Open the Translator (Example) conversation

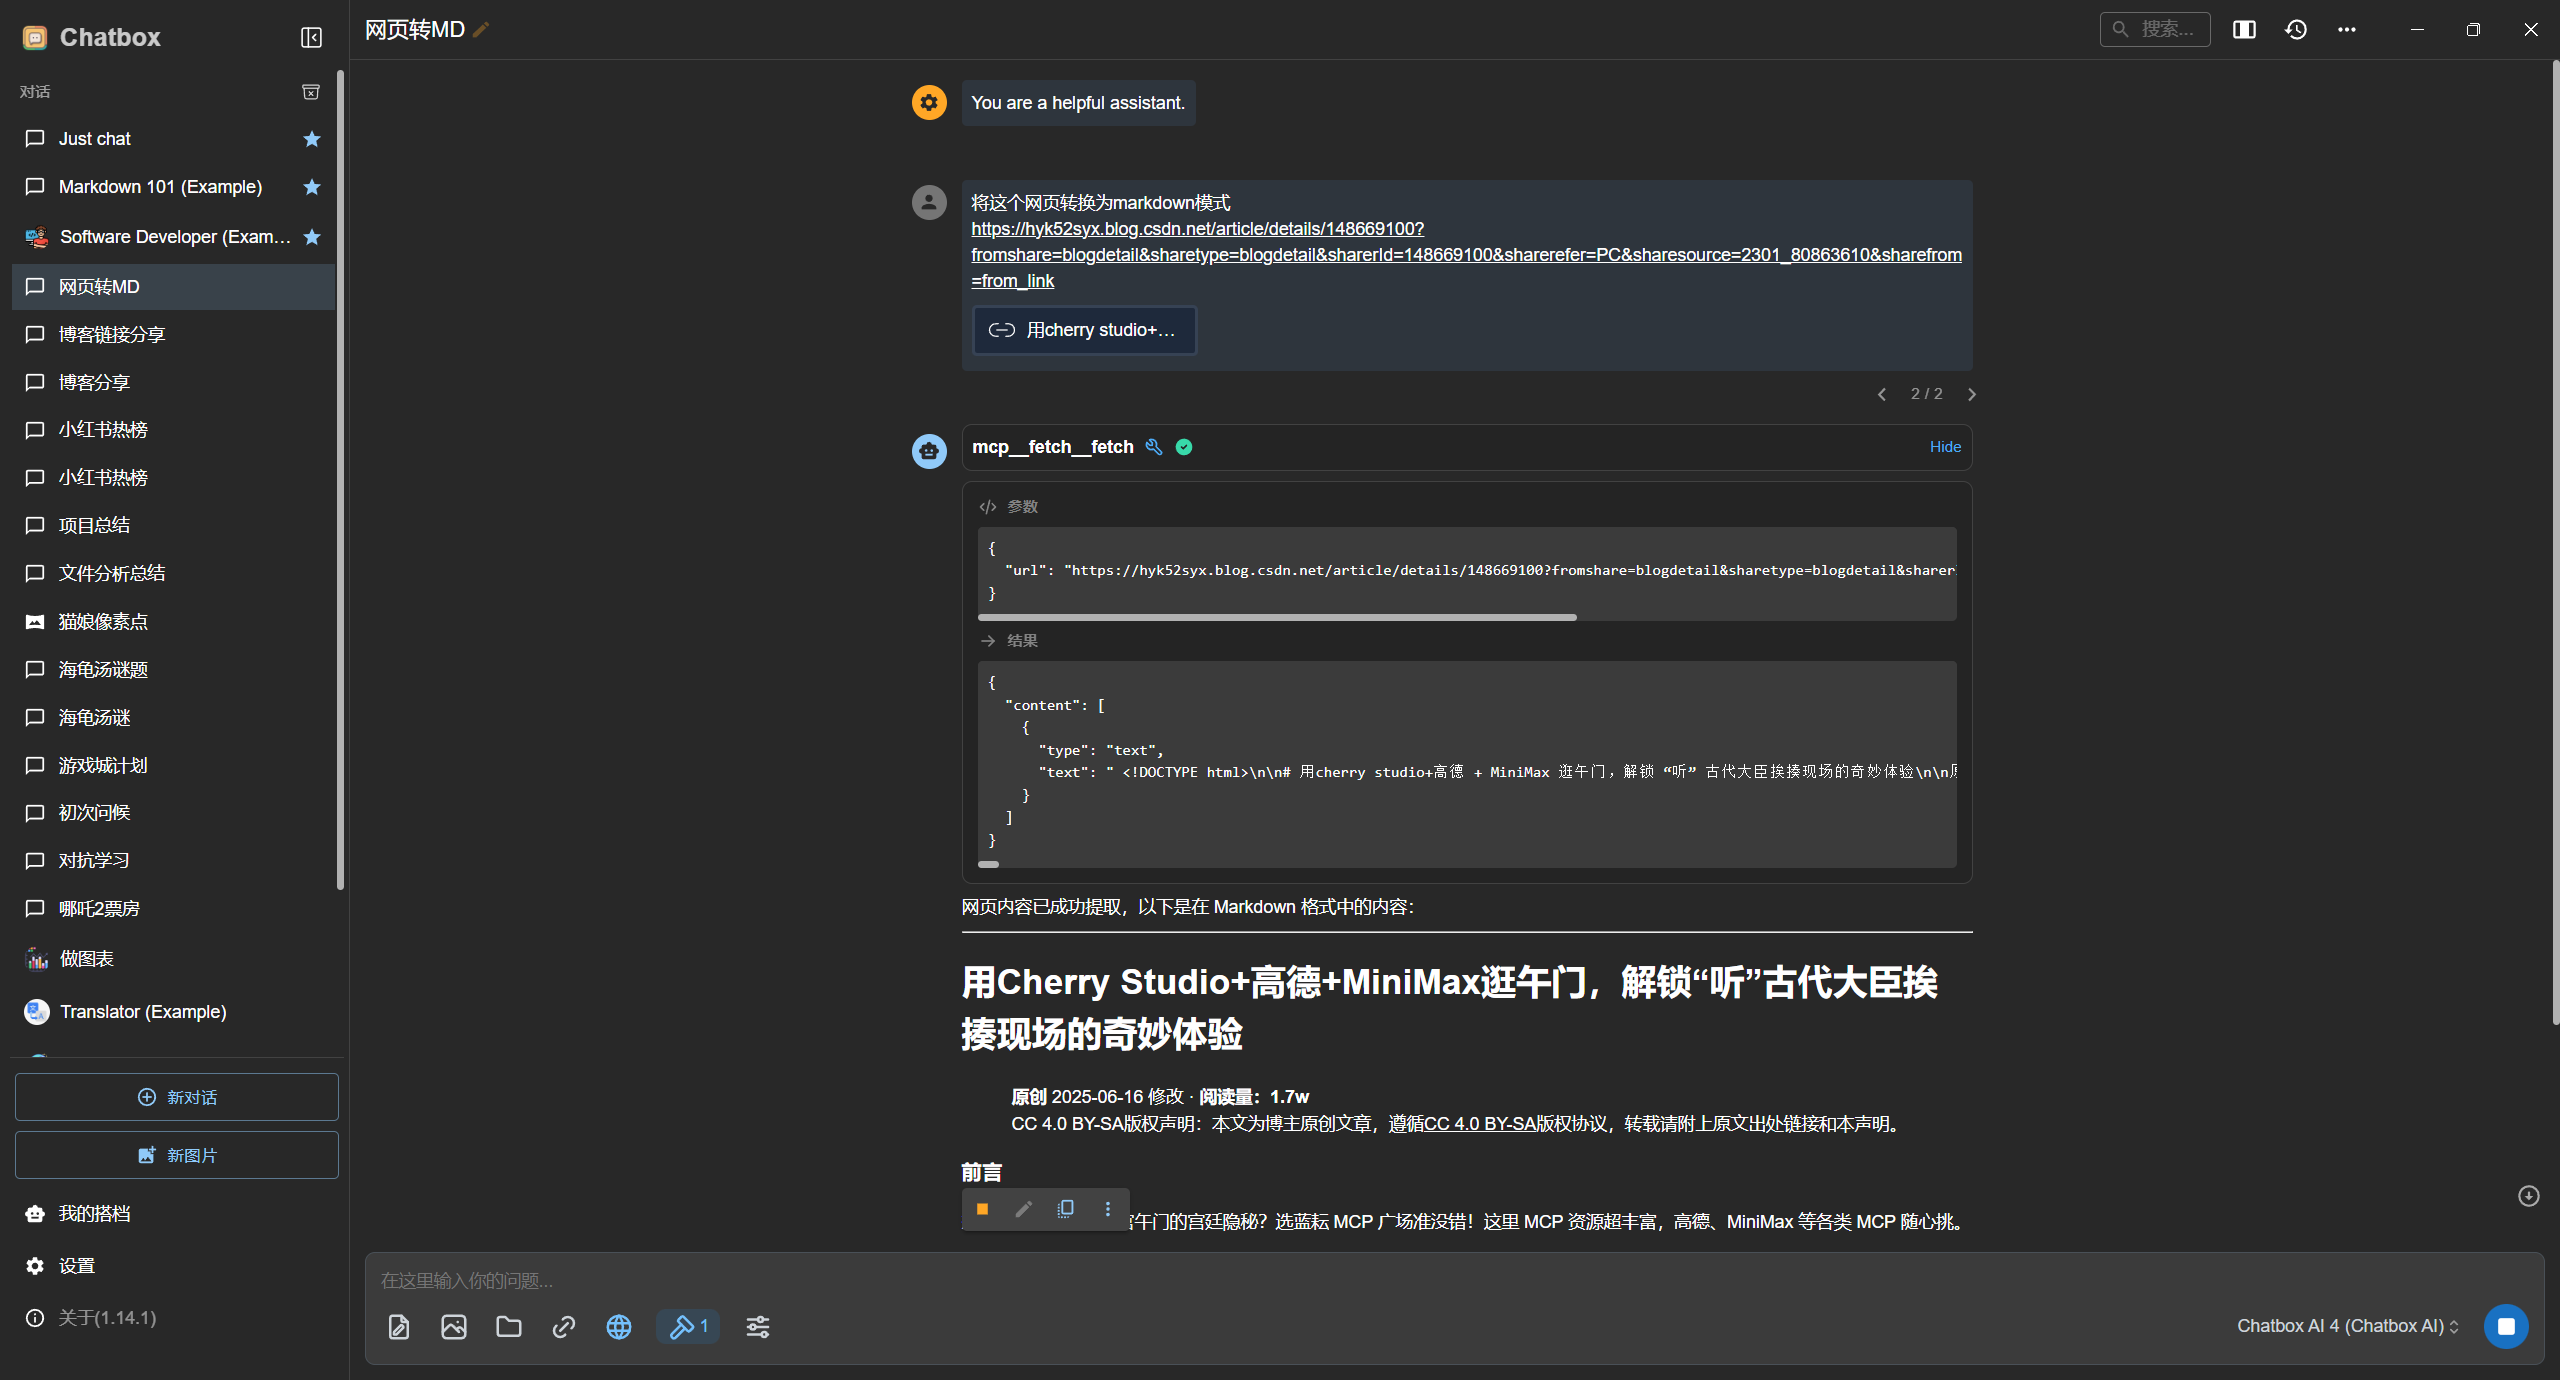pyautogui.click(x=174, y=1012)
